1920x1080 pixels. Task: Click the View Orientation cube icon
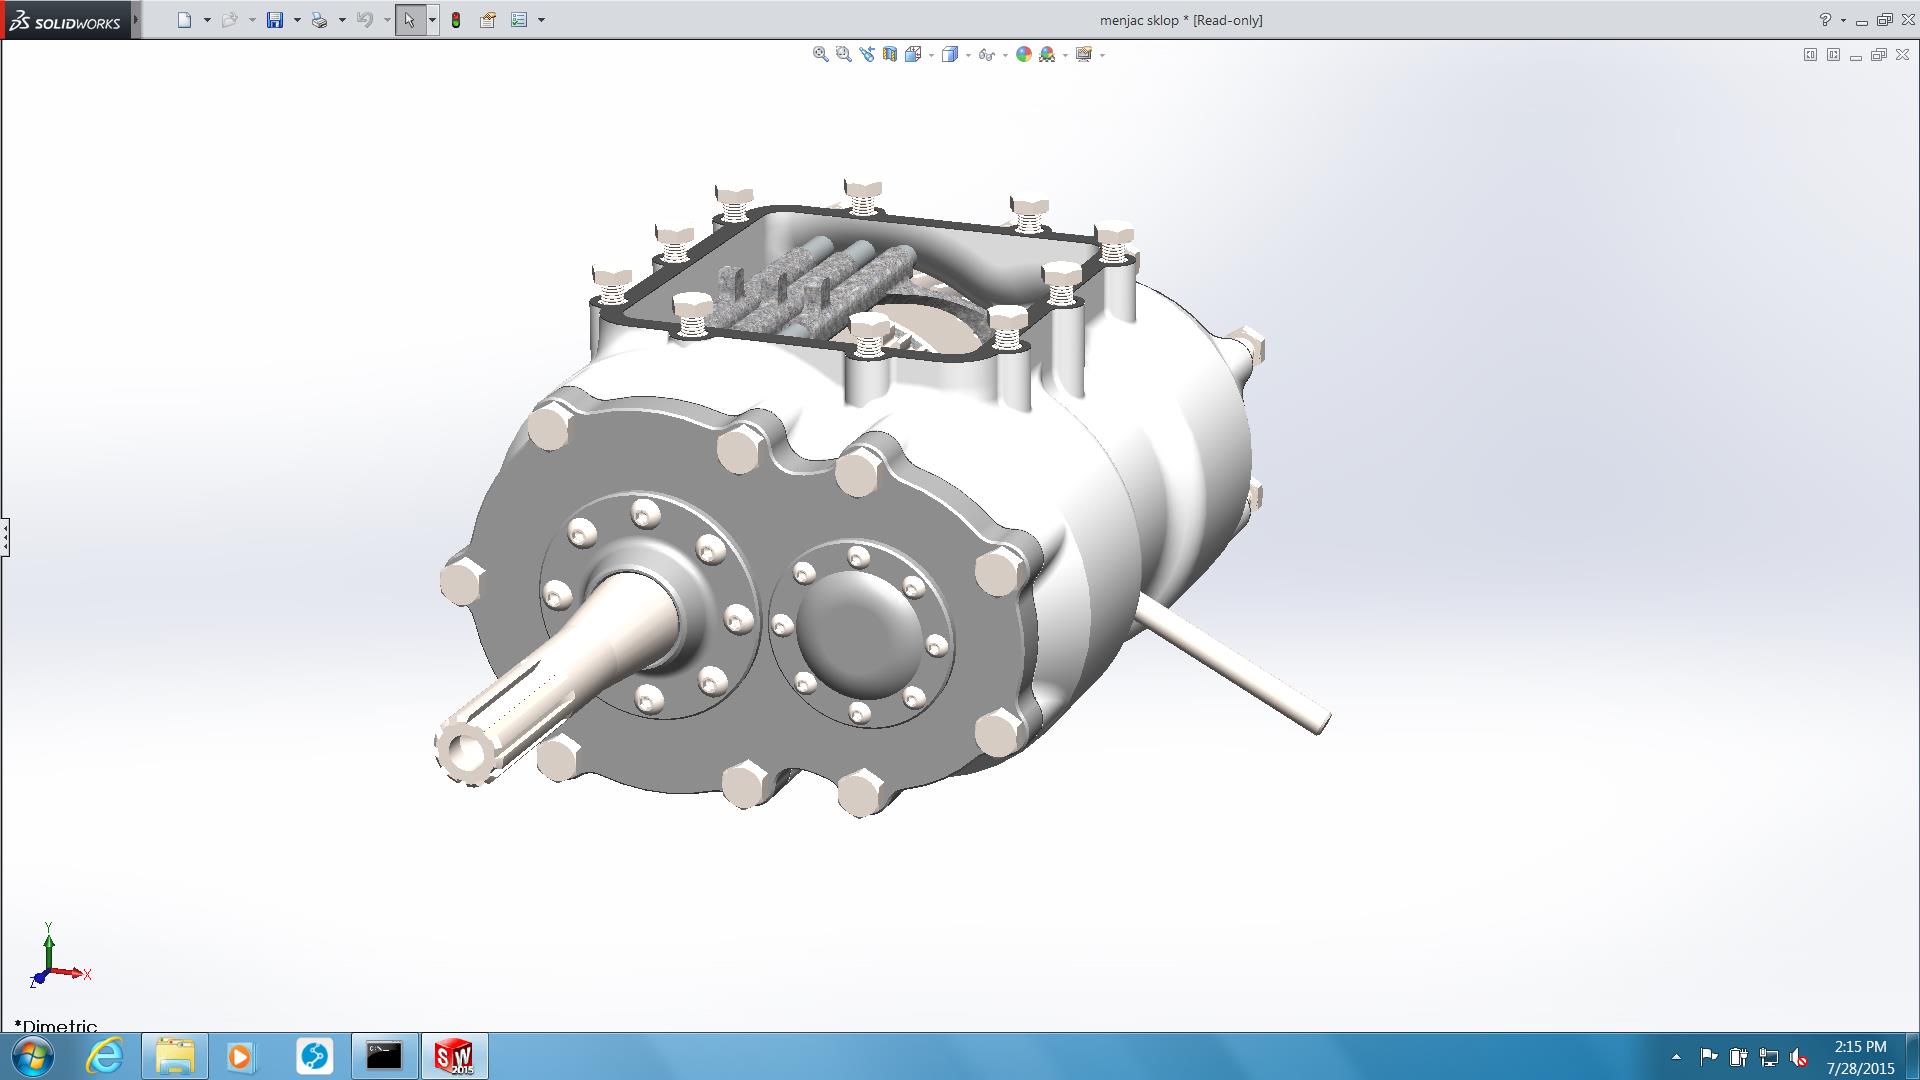pyautogui.click(x=913, y=55)
